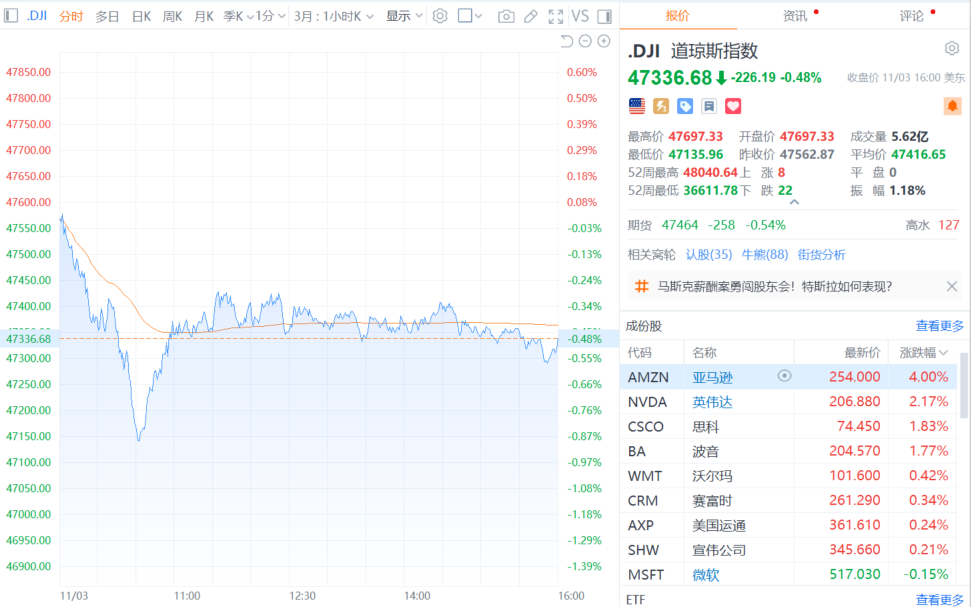Sort by 涨跌幅 column dropdown

point(923,352)
